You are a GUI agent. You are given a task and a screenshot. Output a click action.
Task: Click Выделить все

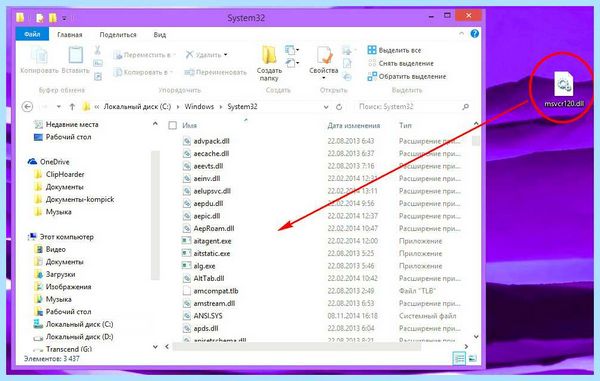pos(394,50)
